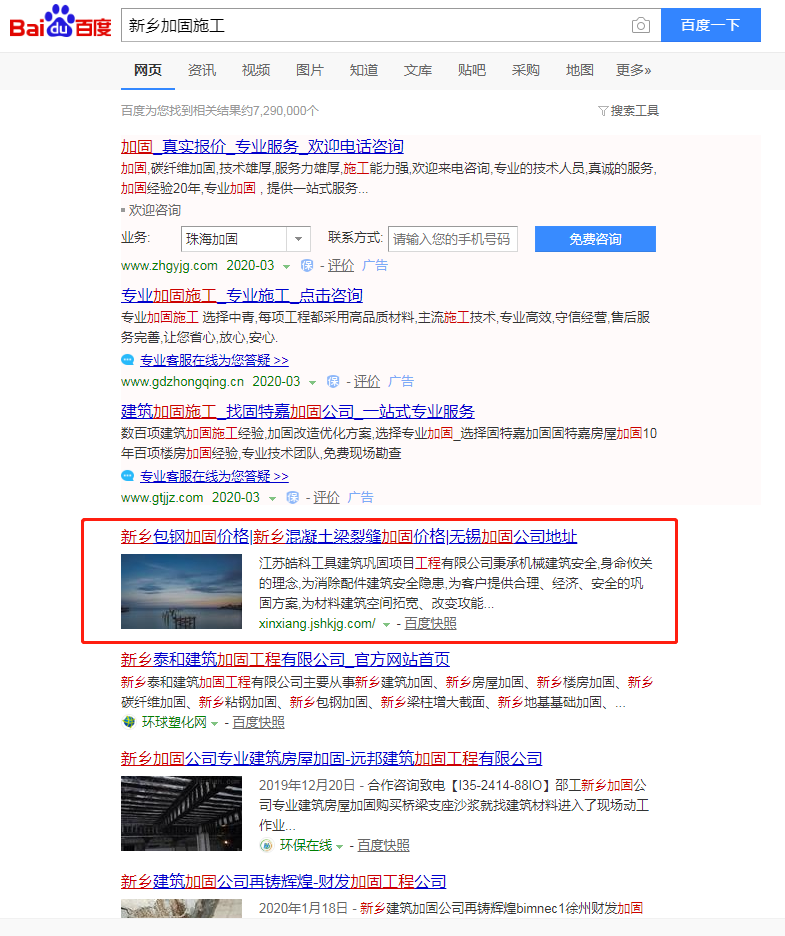Click the 保 shield icon beside www.gdzhongqing.cn
The height and width of the screenshot is (936, 785).
point(333,381)
